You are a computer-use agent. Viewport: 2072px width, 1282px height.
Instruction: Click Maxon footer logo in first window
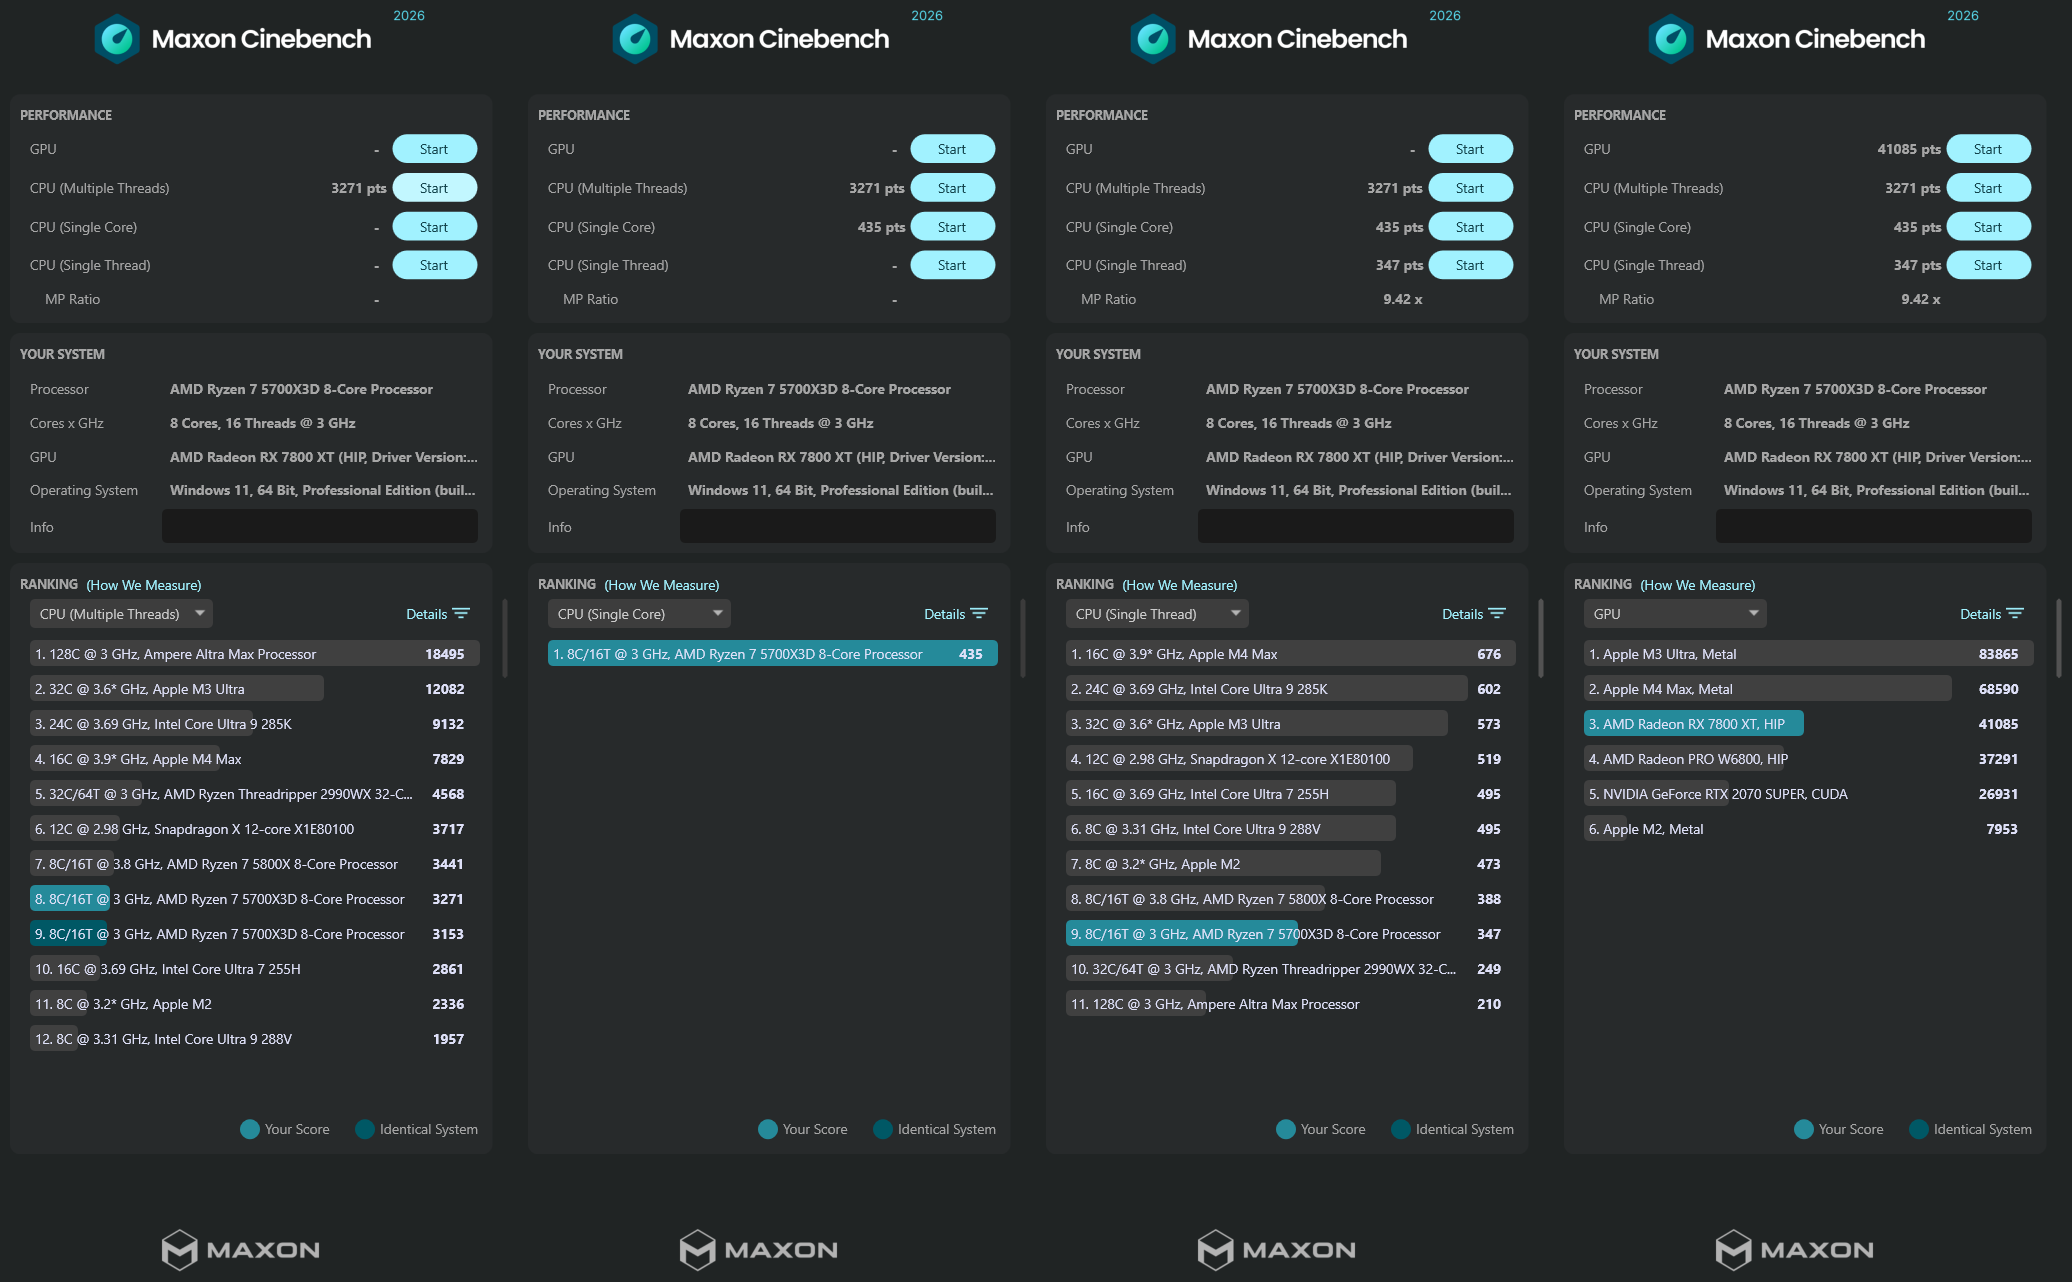click(241, 1249)
